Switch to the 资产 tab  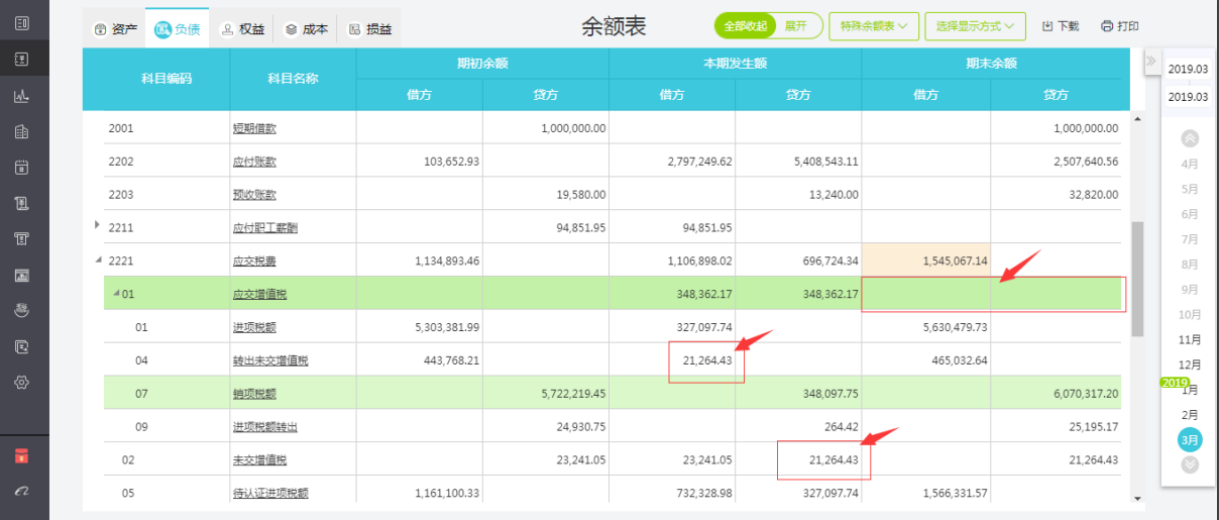115,29
